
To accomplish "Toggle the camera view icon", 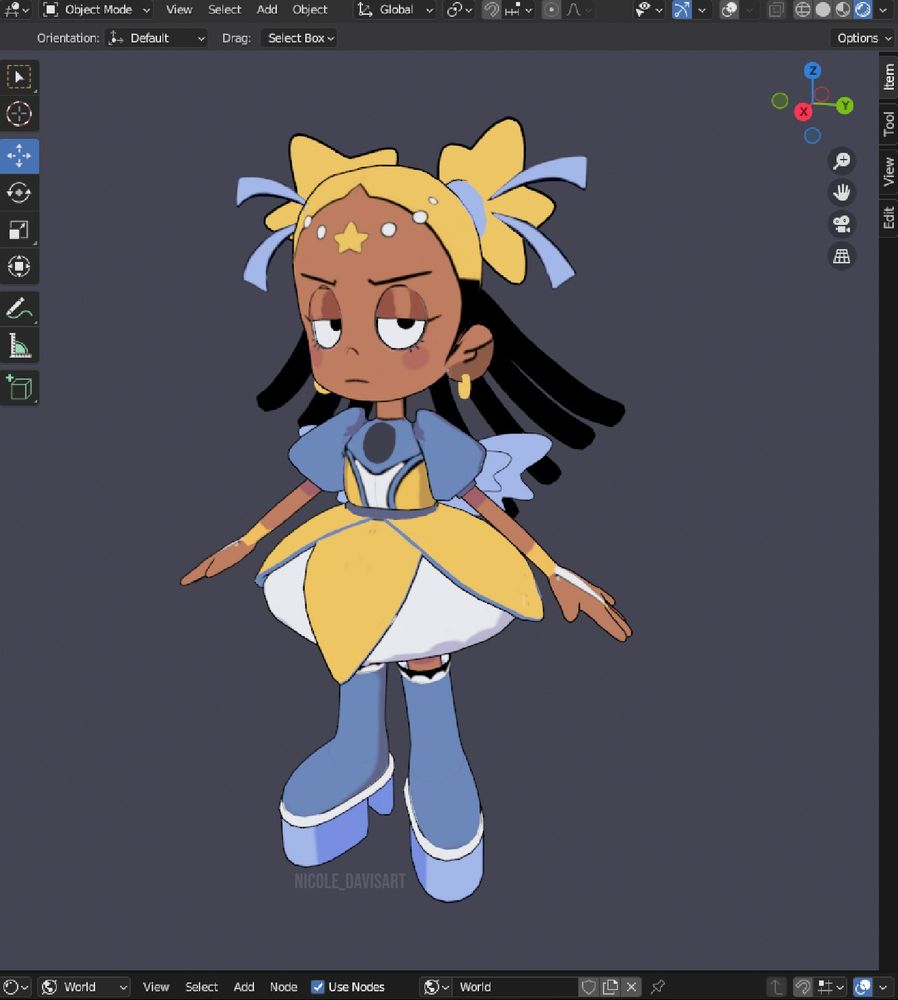I will point(841,224).
